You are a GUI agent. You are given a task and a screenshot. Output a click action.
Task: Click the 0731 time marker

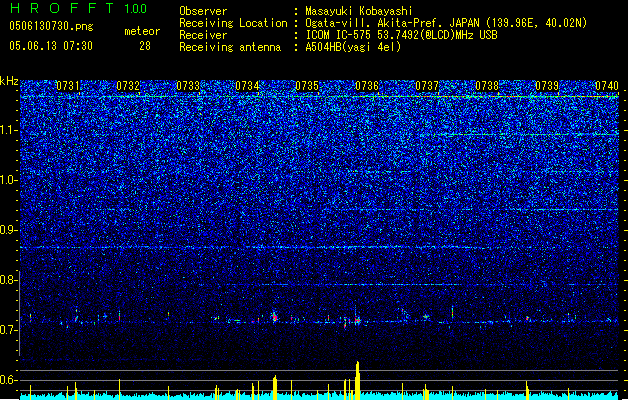tap(67, 86)
